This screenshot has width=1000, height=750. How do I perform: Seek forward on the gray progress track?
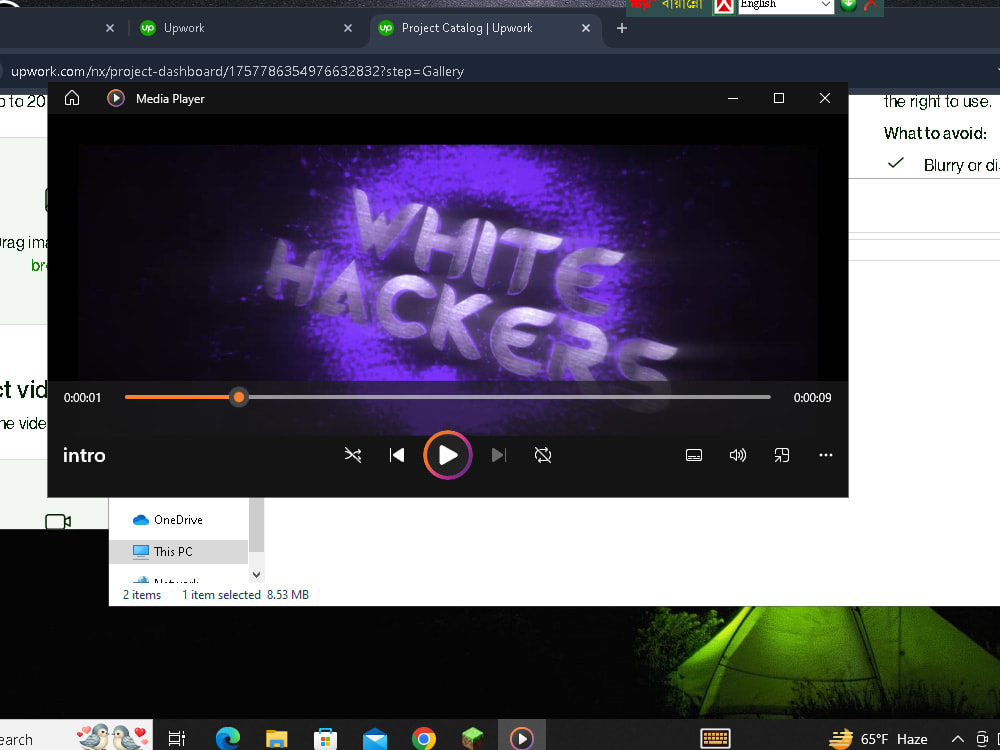coord(509,397)
